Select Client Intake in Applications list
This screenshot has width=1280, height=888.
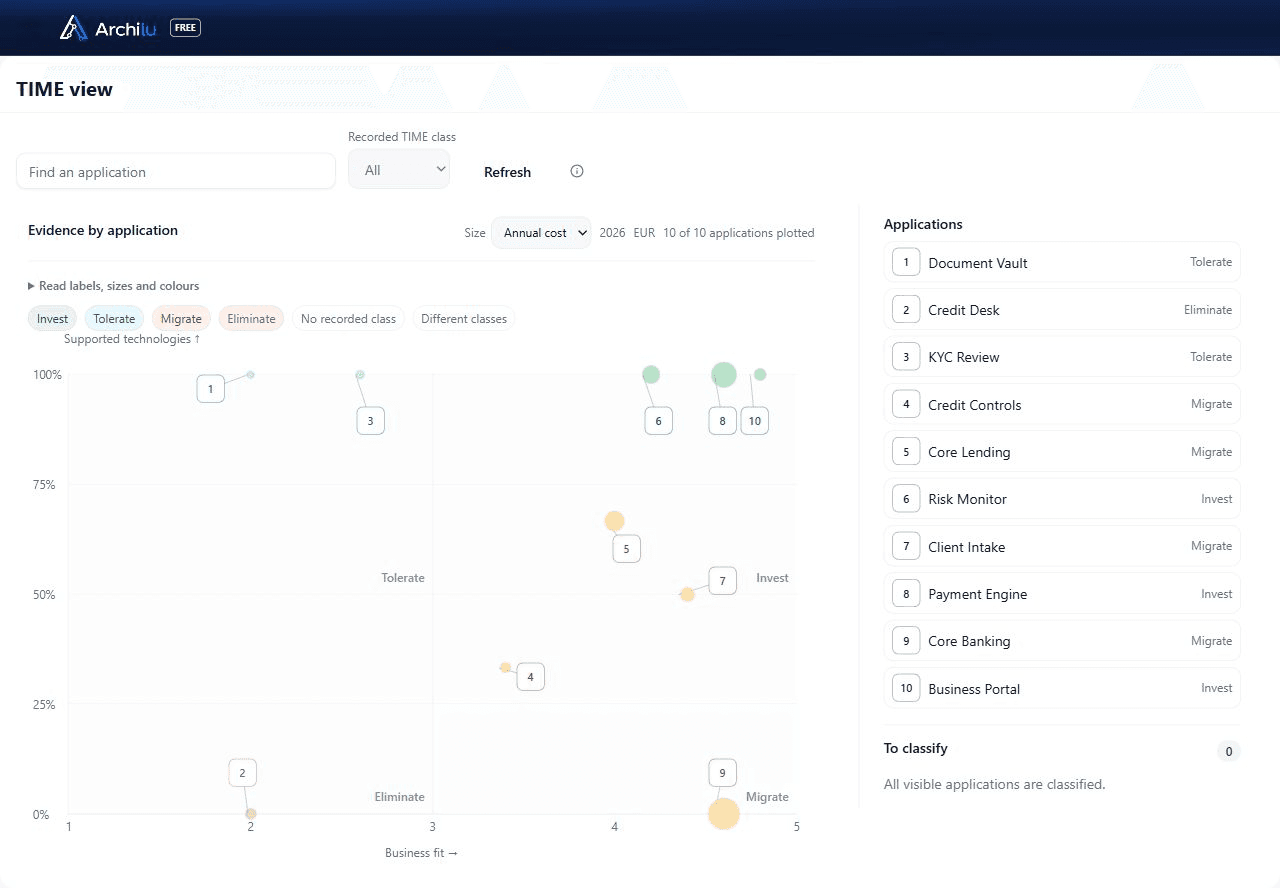[x=1062, y=546]
